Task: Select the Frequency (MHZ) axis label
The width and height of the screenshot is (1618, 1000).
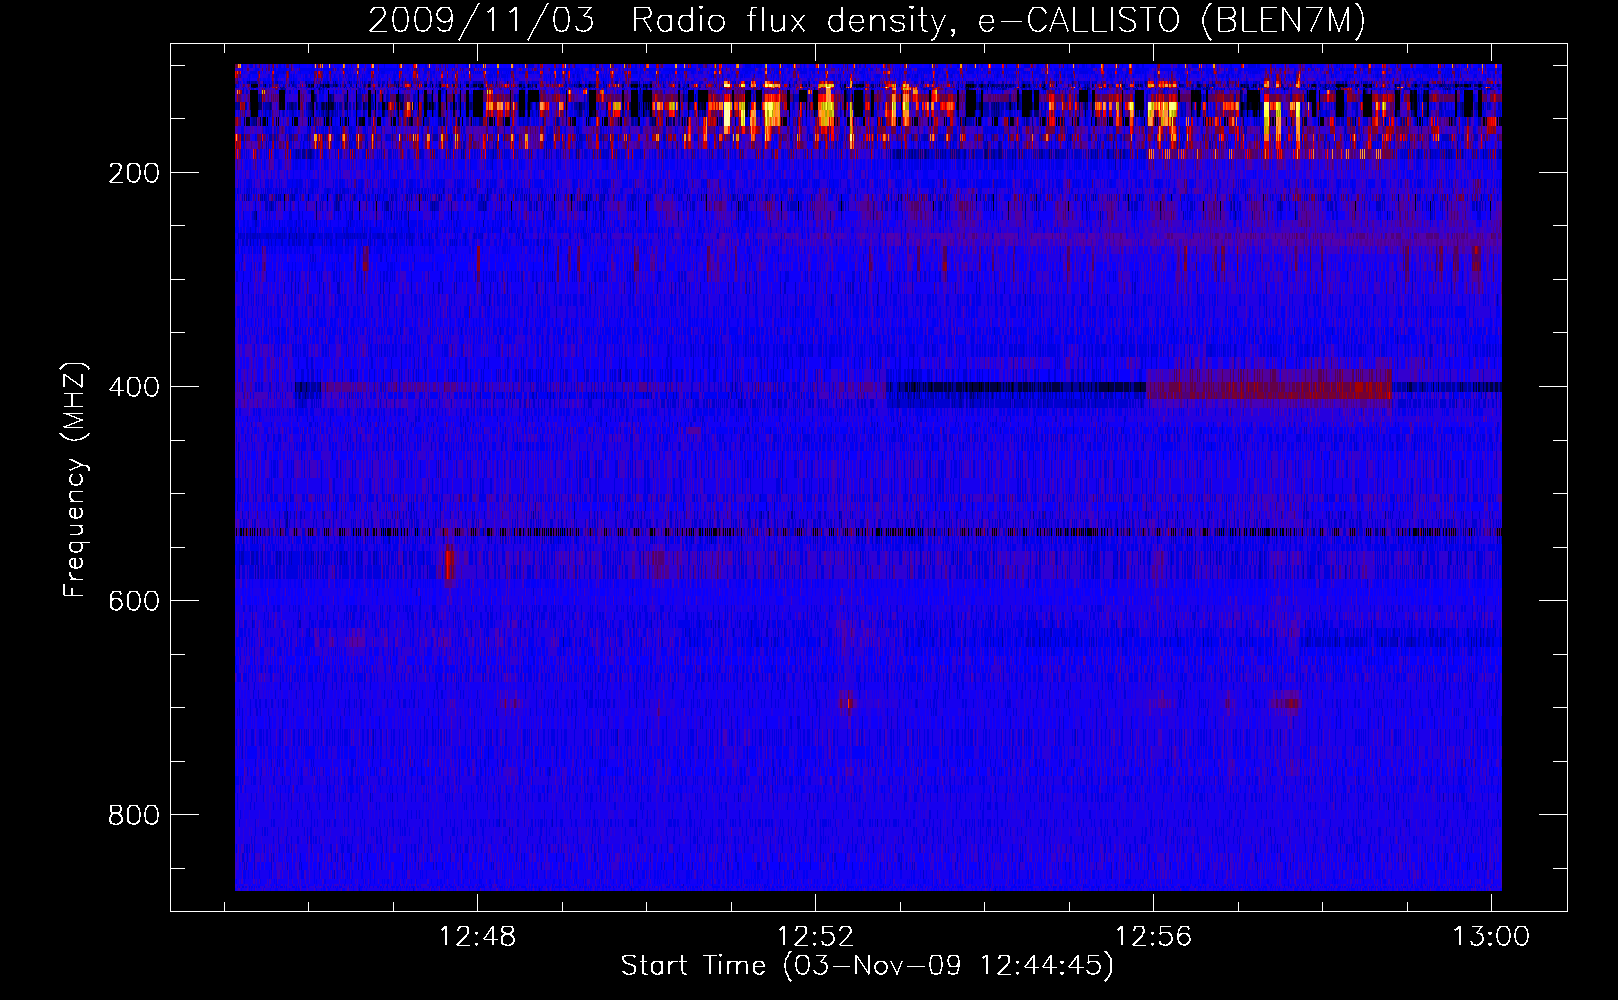Action: coord(75,480)
